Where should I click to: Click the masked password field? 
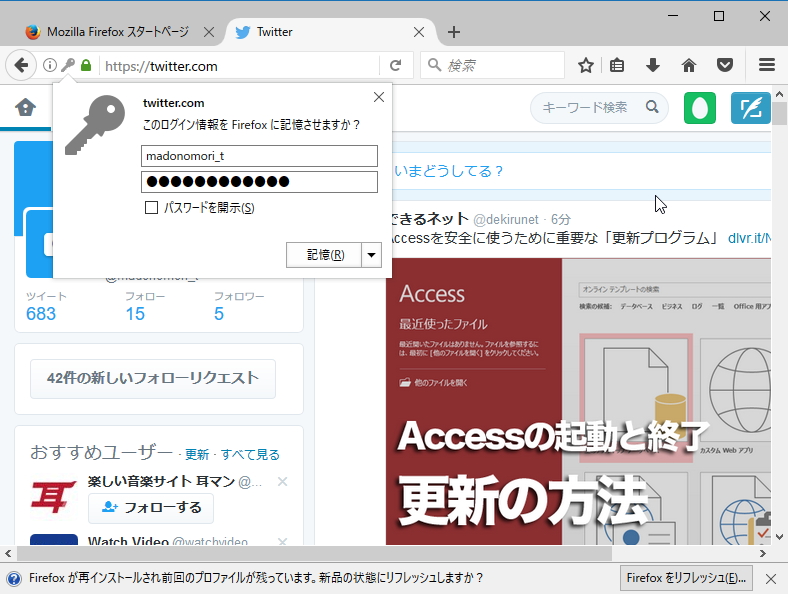[x=259, y=182]
